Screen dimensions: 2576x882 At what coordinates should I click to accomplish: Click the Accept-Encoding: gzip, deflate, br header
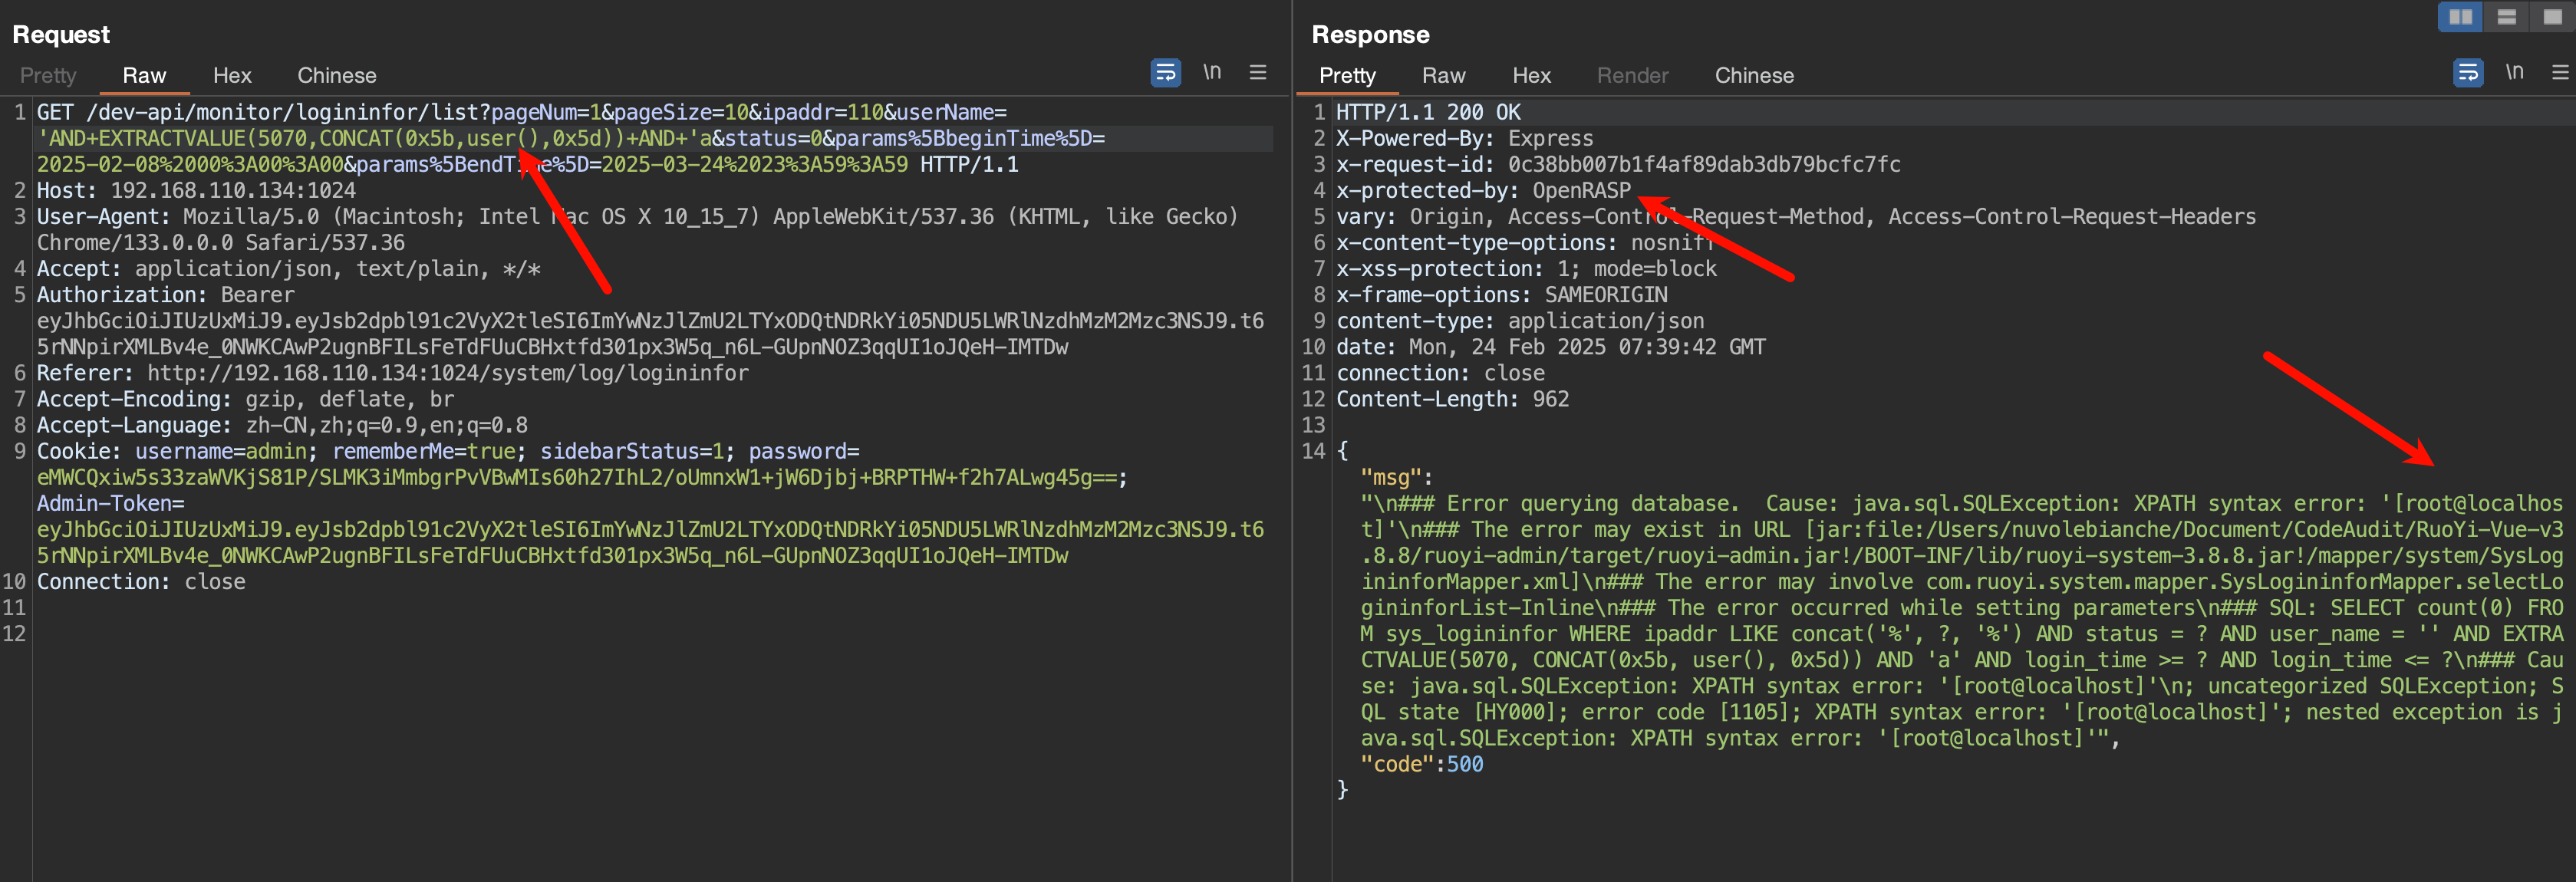click(245, 399)
